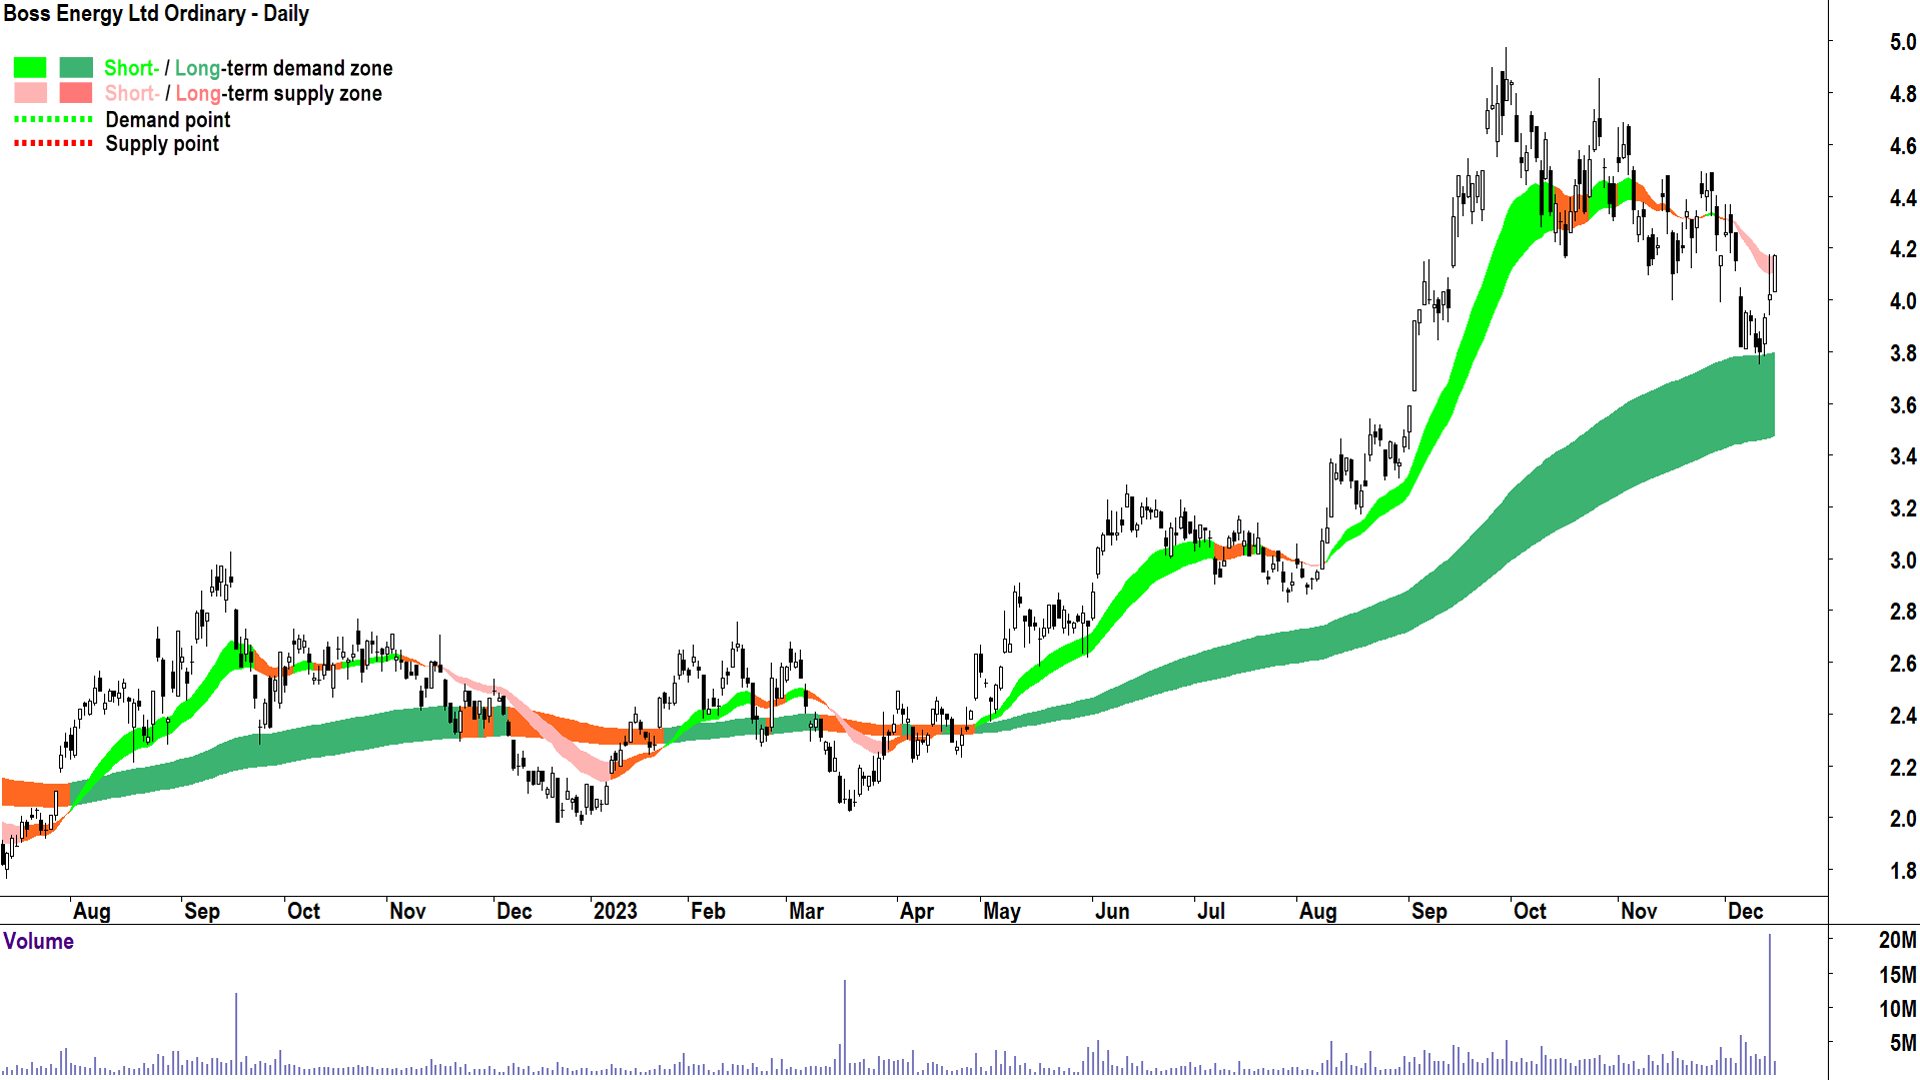Click the 5M volume axis label
The height and width of the screenshot is (1080, 1920).
tap(1902, 1044)
